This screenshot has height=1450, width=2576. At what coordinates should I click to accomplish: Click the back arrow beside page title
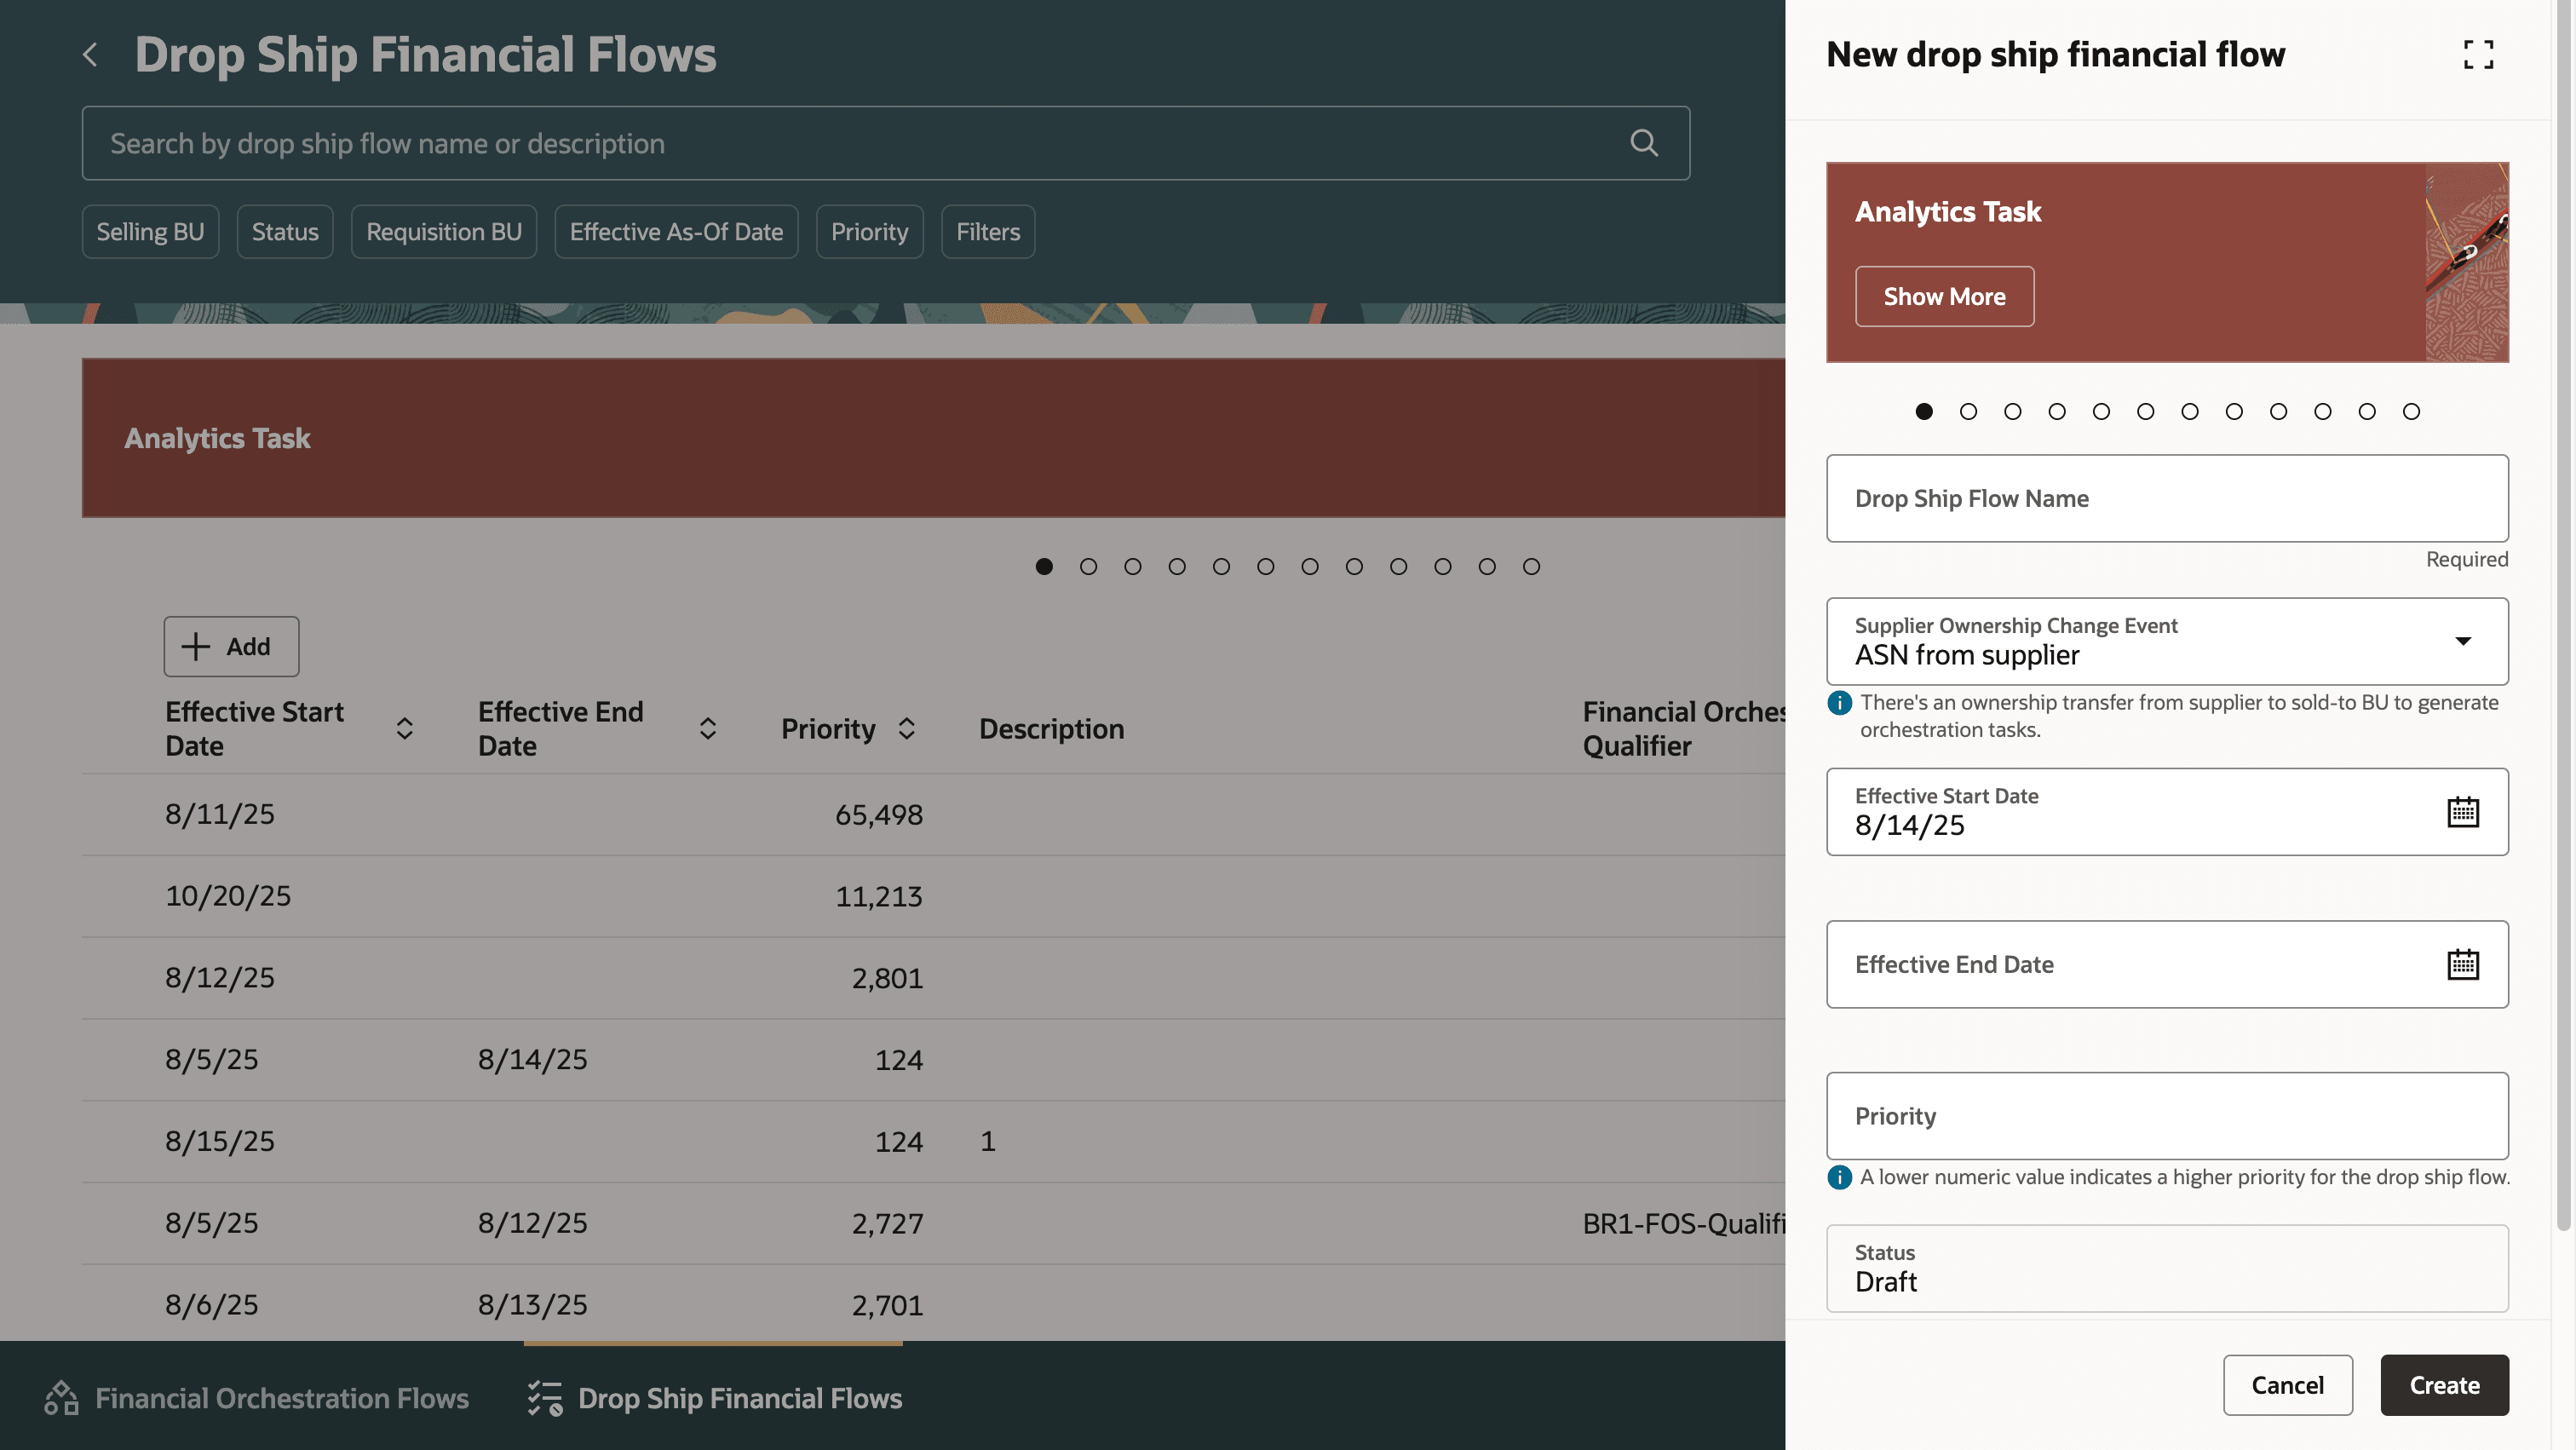click(90, 54)
